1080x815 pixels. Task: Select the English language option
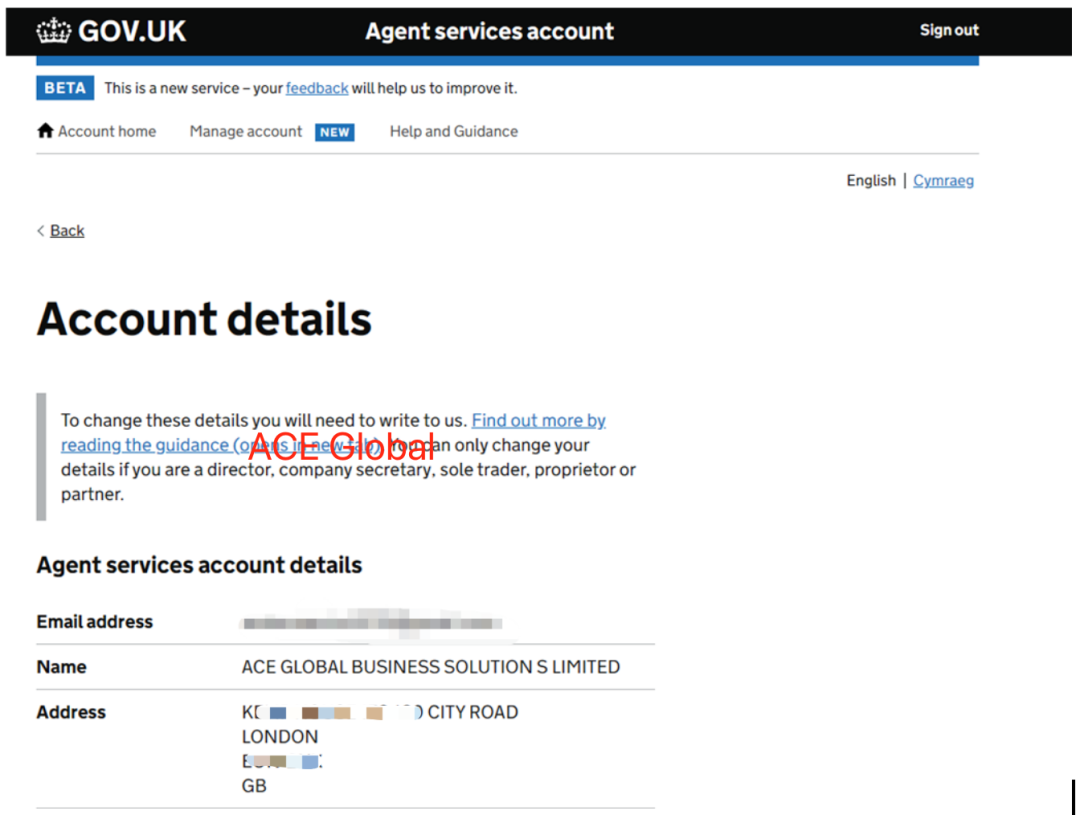click(871, 181)
